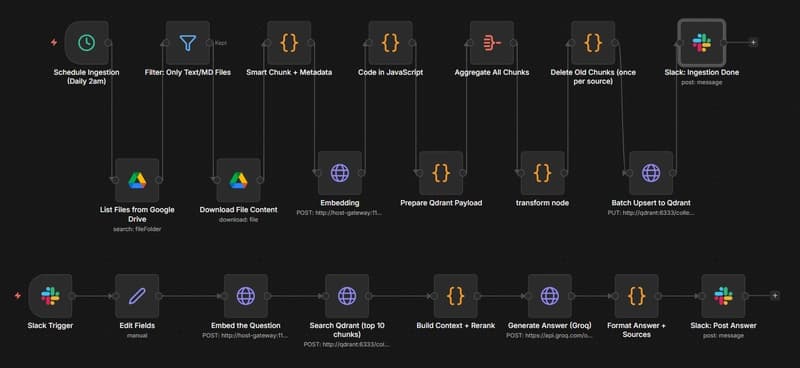Open the List Files from Google Drive node
Viewport: 800px width, 368px height.
click(x=137, y=180)
